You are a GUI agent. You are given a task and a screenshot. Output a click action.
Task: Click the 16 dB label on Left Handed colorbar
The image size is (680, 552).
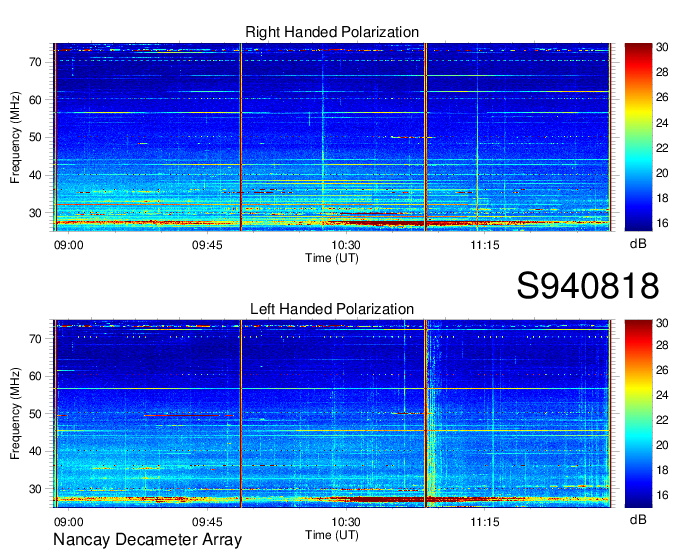pyautogui.click(x=662, y=495)
